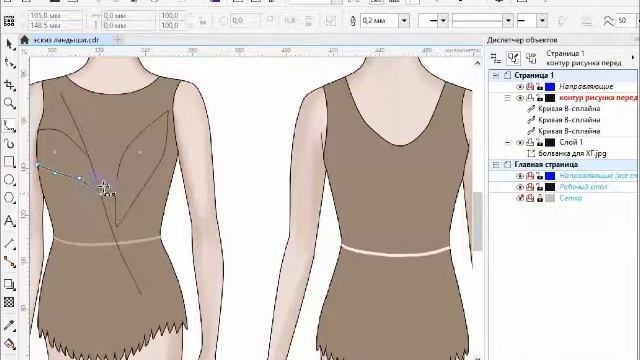Open the start arrowhead dropdown
Screen dimensions: 640x360
point(443,20)
